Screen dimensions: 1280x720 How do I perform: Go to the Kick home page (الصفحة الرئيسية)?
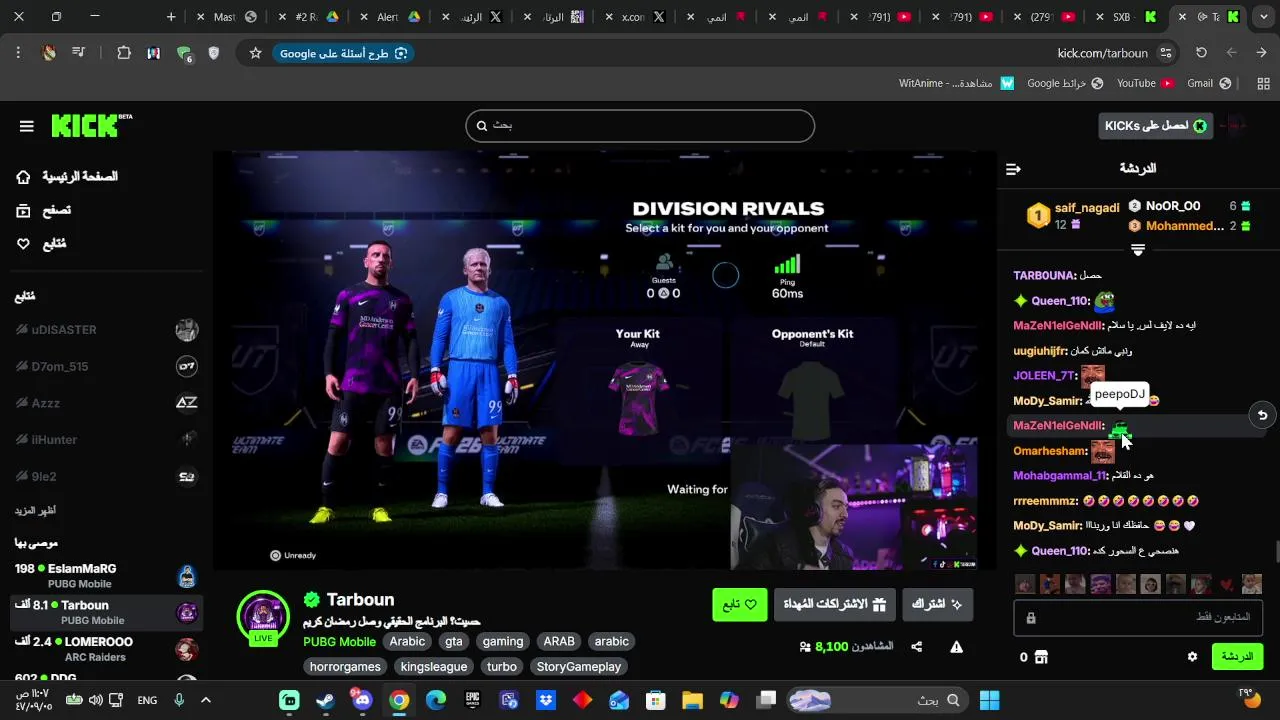(x=67, y=177)
